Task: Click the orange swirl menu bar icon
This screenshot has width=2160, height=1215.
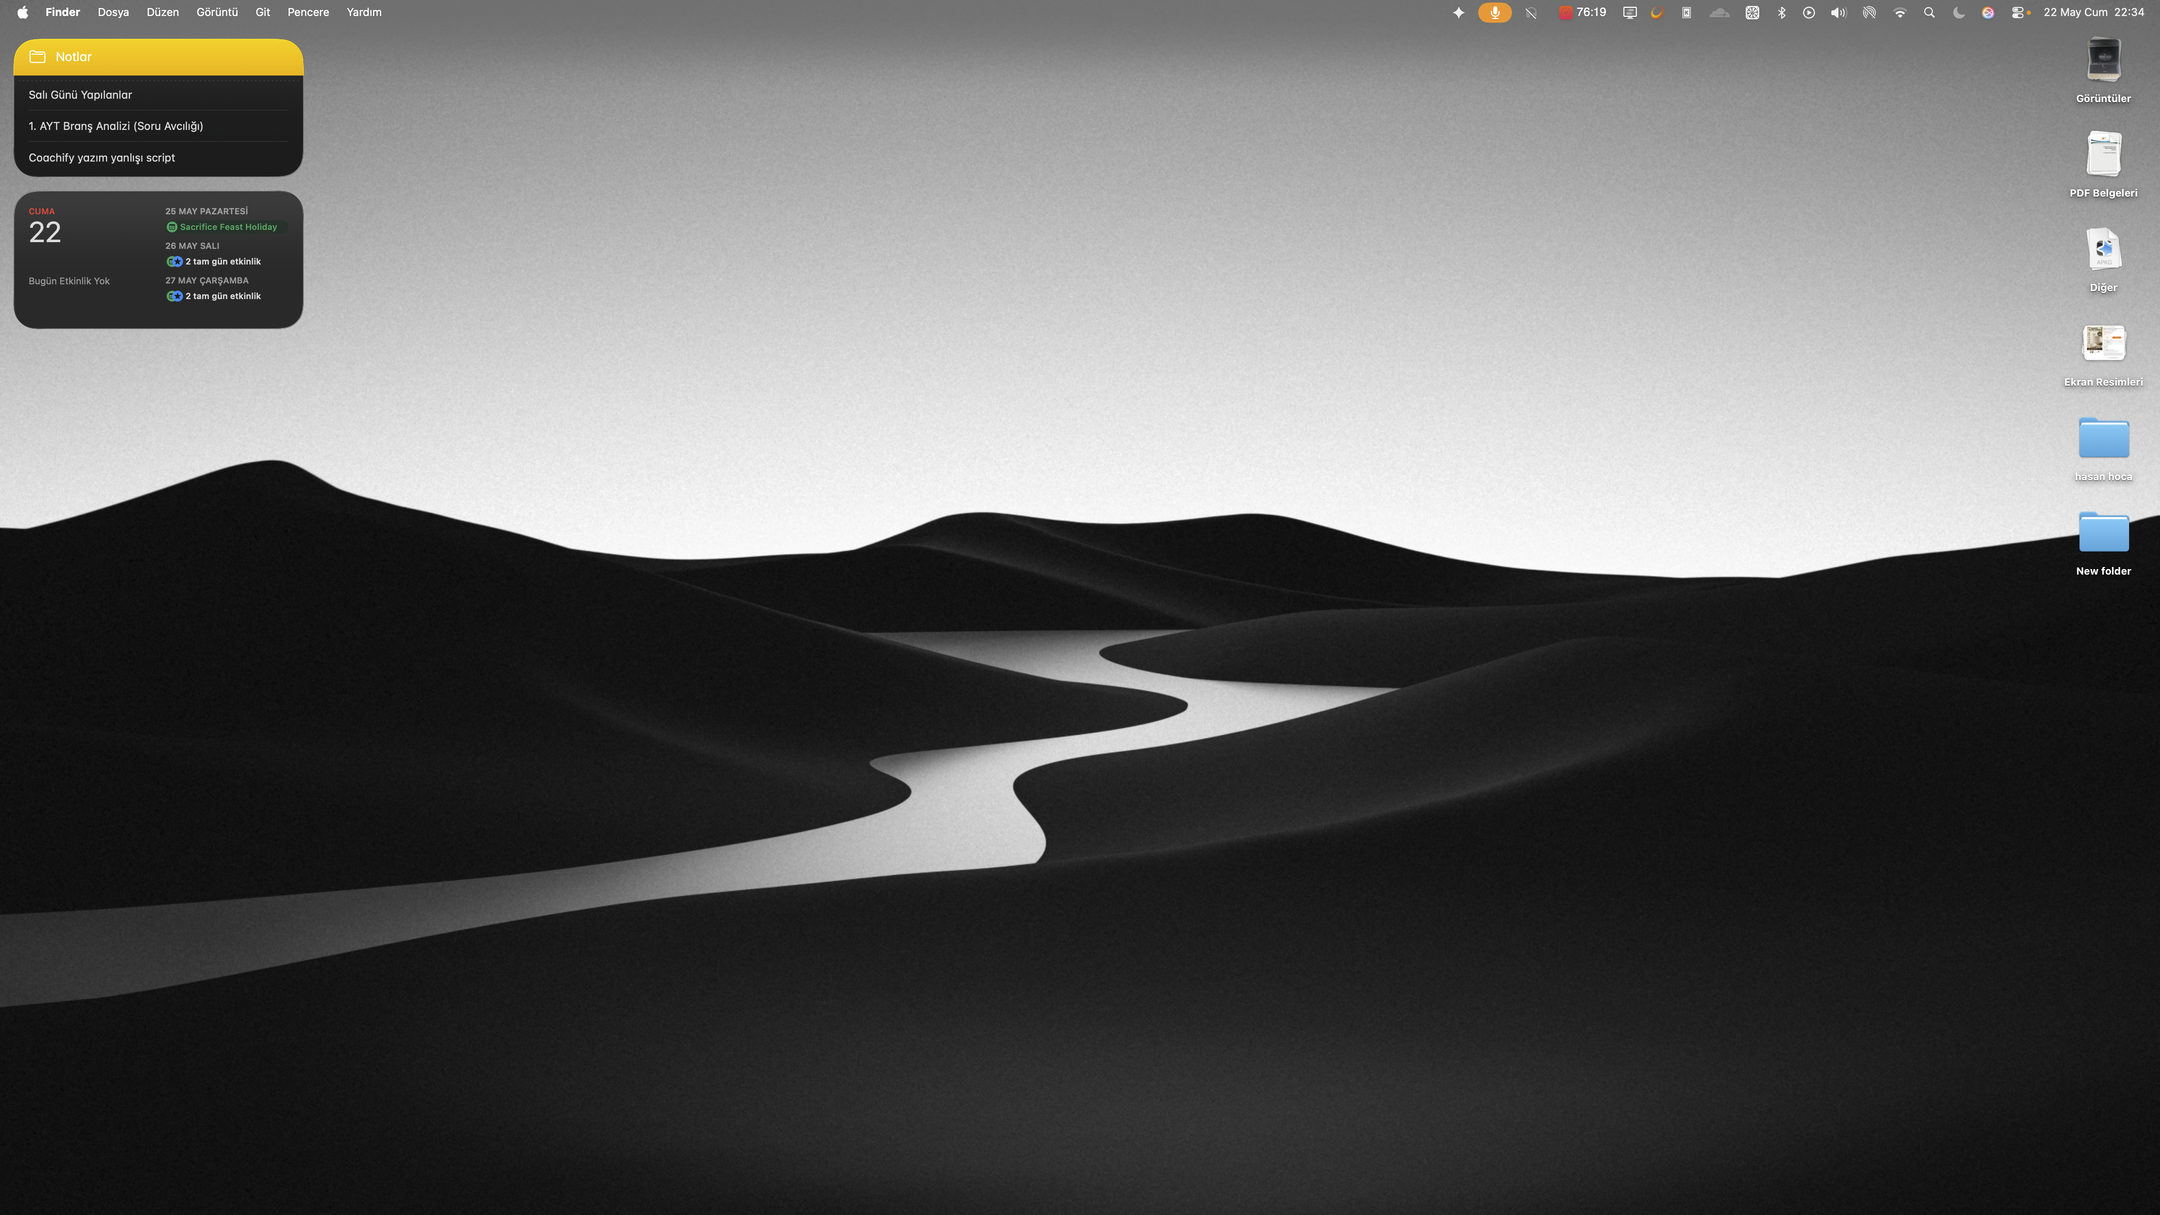Action: pos(1657,12)
